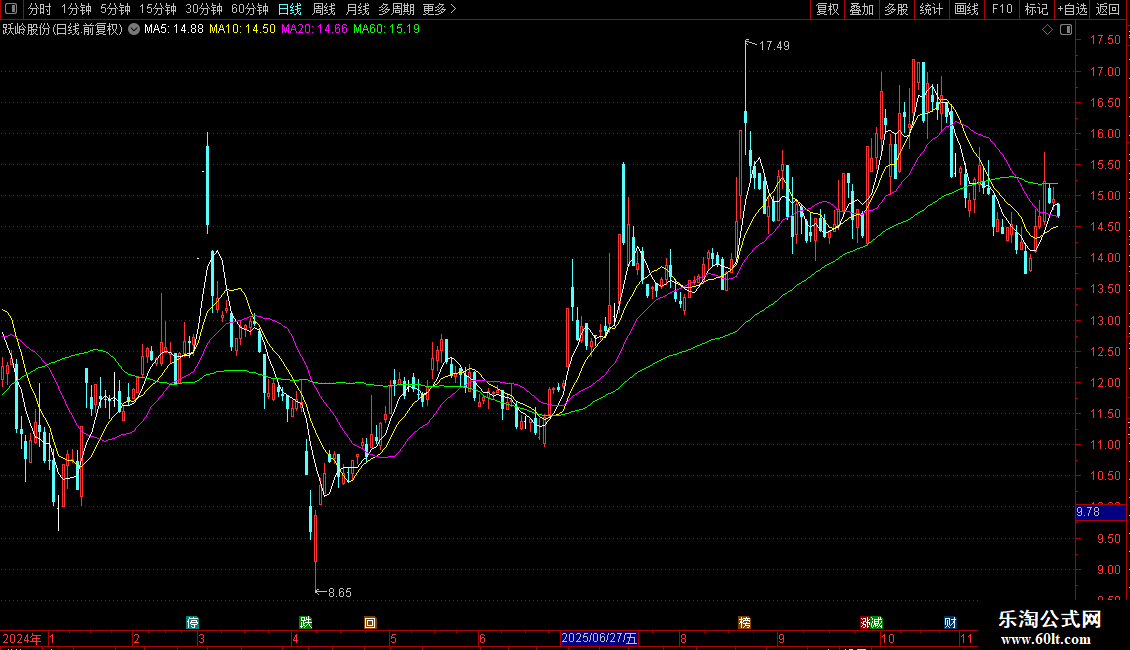Click the 17.49 high price label
The width and height of the screenshot is (1130, 650).
pos(774,45)
